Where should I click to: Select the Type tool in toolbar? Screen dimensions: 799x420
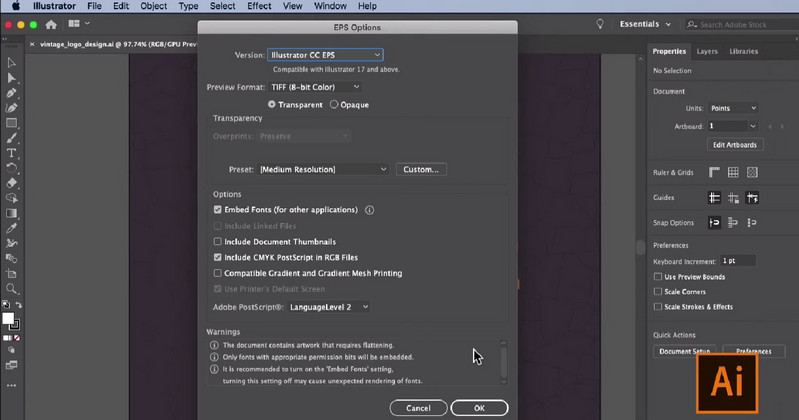tap(12, 153)
